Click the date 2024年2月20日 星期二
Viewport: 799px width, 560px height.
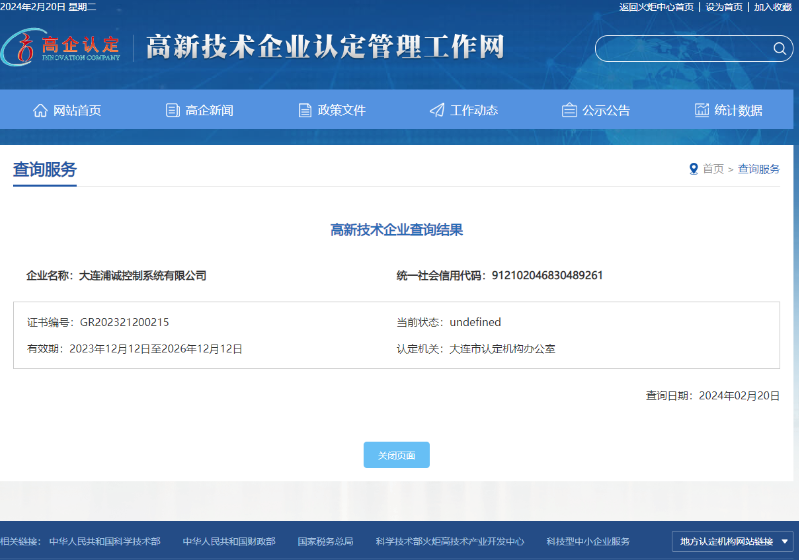(48, 7)
